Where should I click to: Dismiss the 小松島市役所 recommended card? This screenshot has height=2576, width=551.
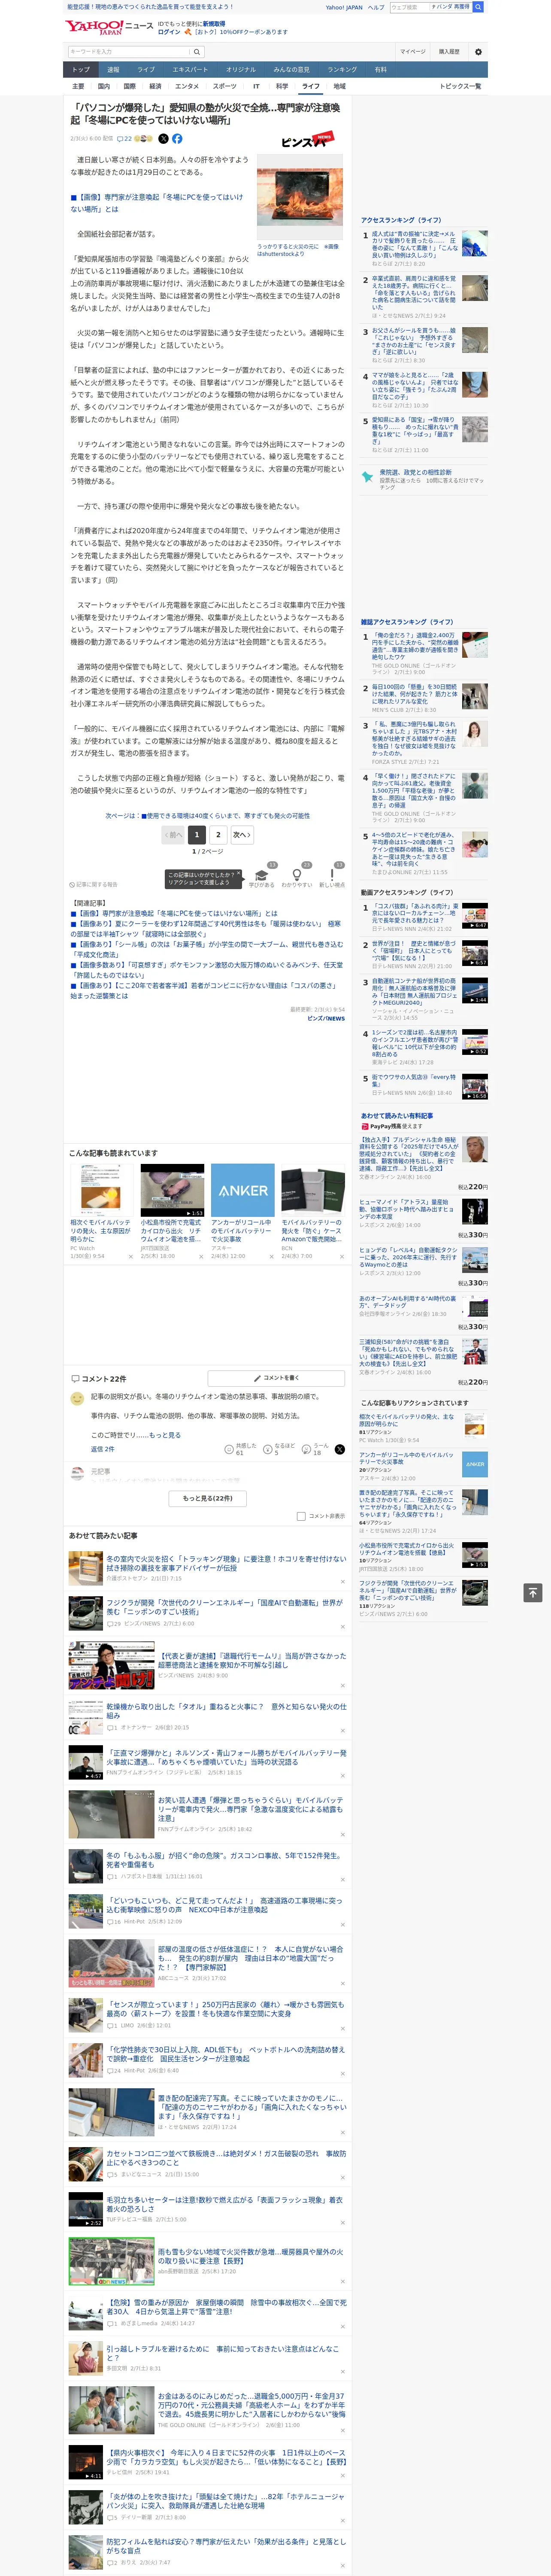pyautogui.click(x=201, y=1257)
